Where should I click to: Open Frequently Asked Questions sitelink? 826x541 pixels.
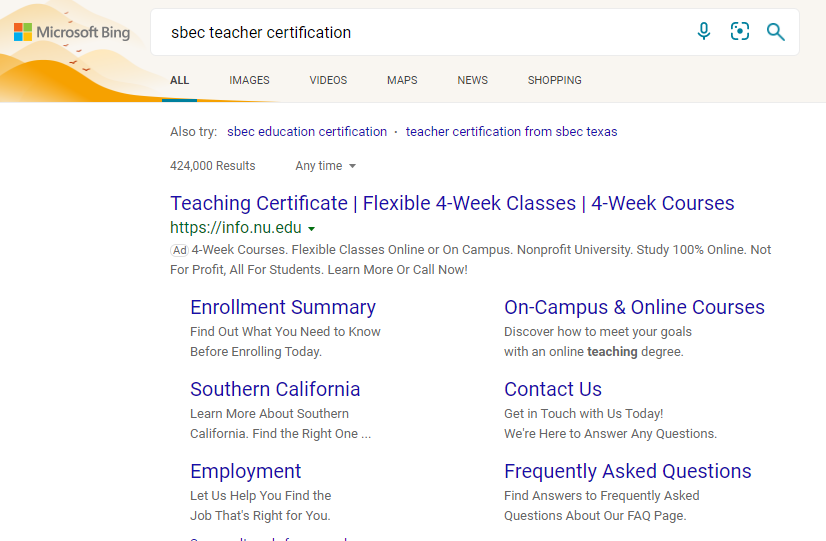(x=627, y=471)
